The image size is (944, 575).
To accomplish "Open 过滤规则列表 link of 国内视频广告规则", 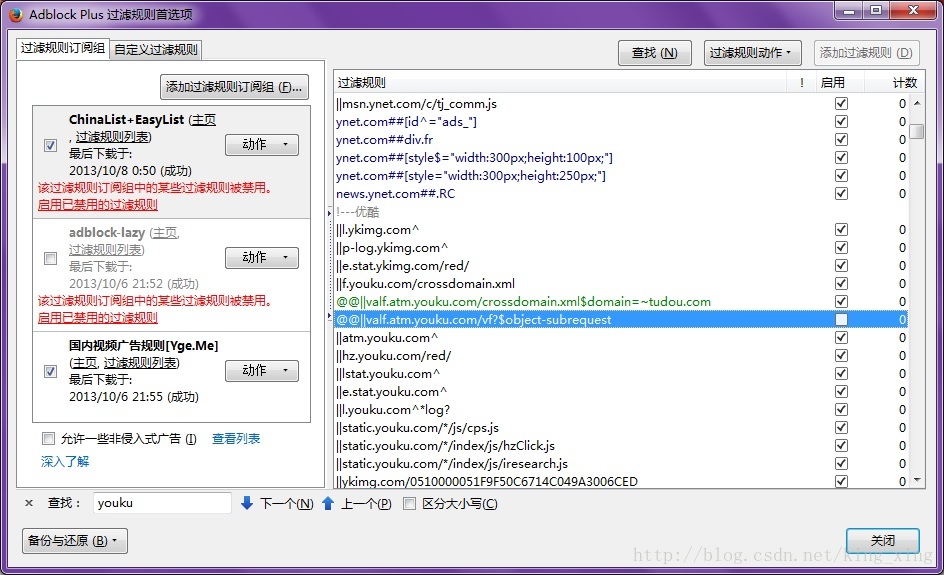I will coord(141,362).
